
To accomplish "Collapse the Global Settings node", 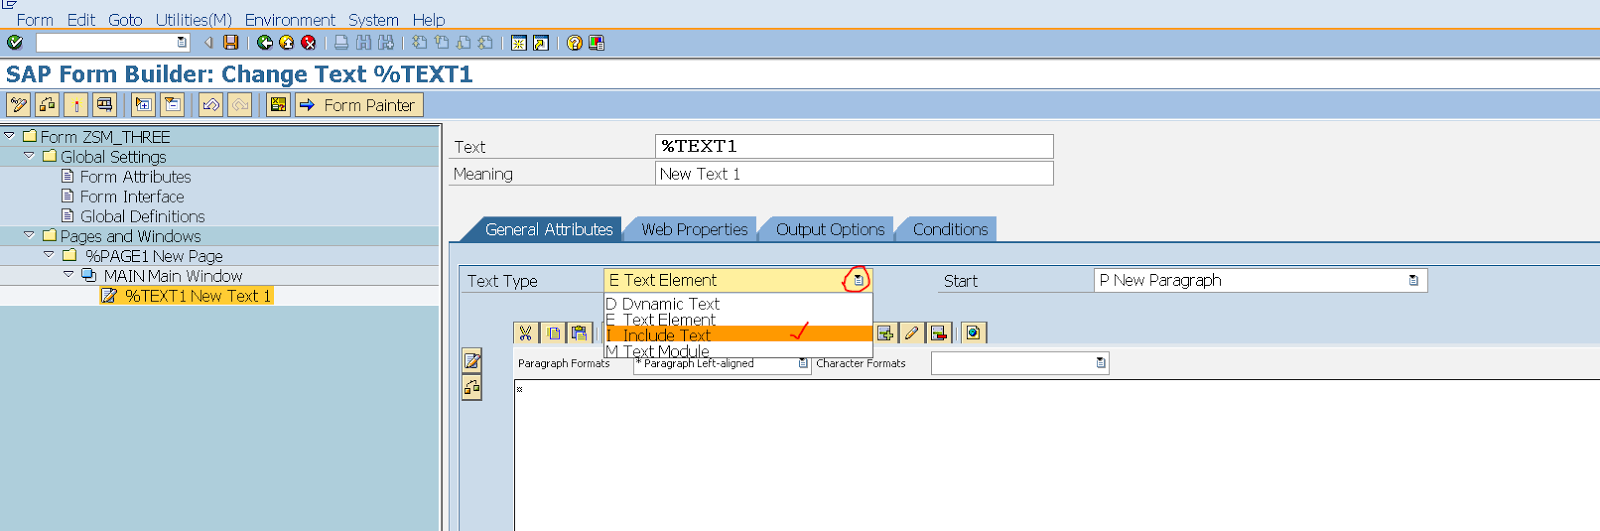I will click(29, 156).
